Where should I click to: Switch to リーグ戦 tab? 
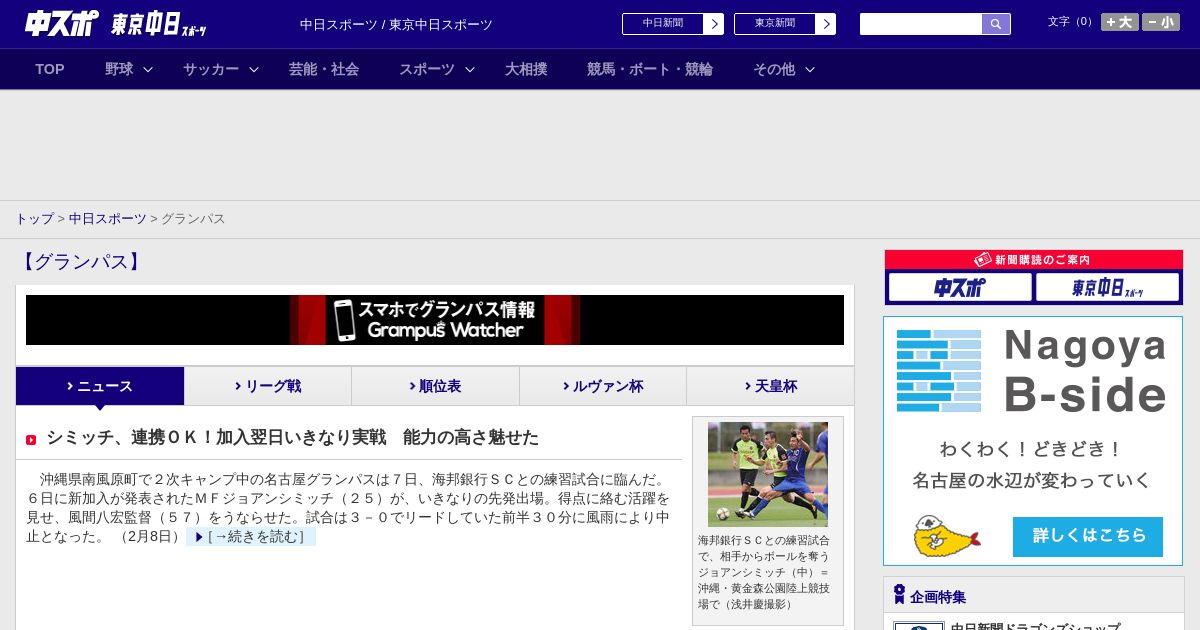[x=268, y=386]
